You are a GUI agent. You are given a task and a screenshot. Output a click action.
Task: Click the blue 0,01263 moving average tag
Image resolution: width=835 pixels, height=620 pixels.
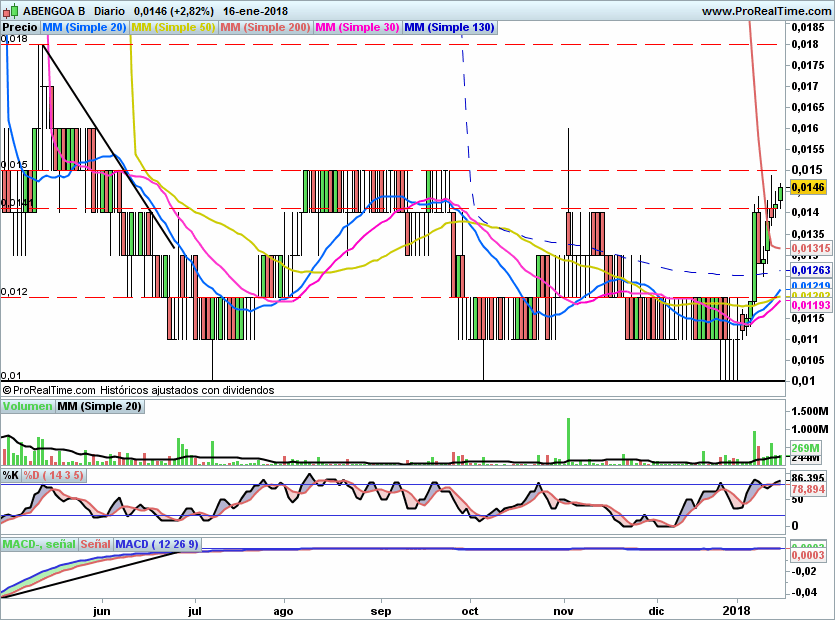[811, 270]
